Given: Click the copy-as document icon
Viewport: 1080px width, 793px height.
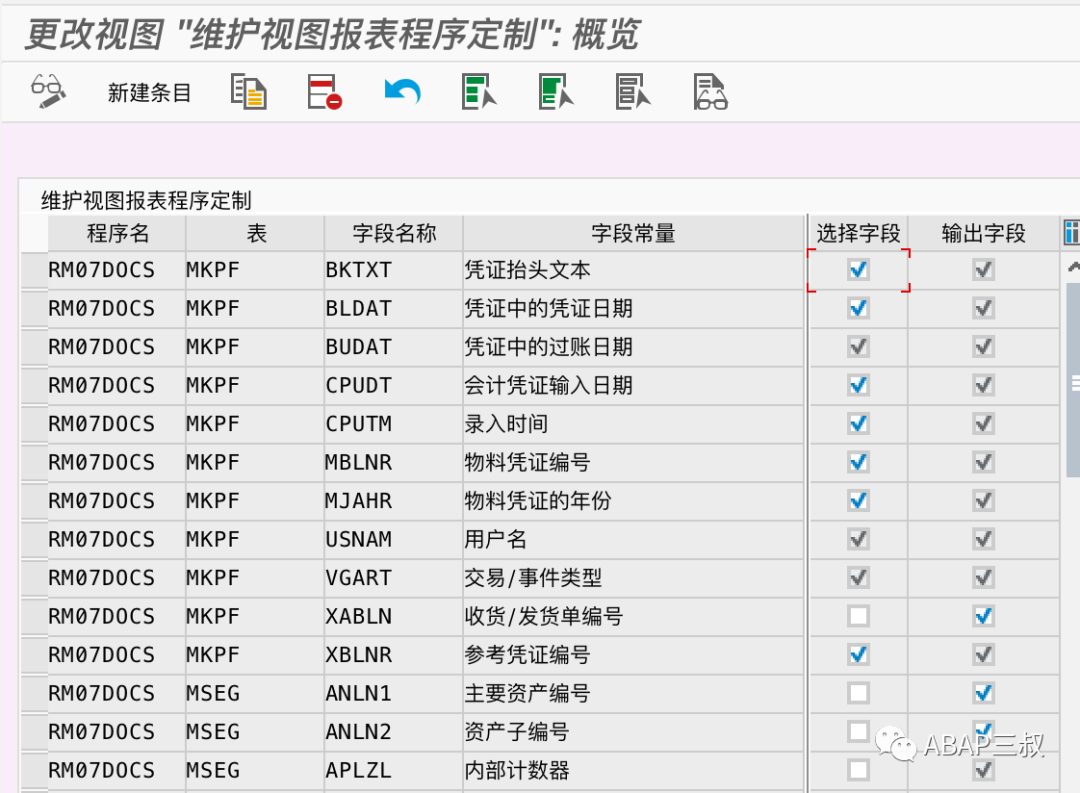Looking at the screenshot, I should [249, 92].
